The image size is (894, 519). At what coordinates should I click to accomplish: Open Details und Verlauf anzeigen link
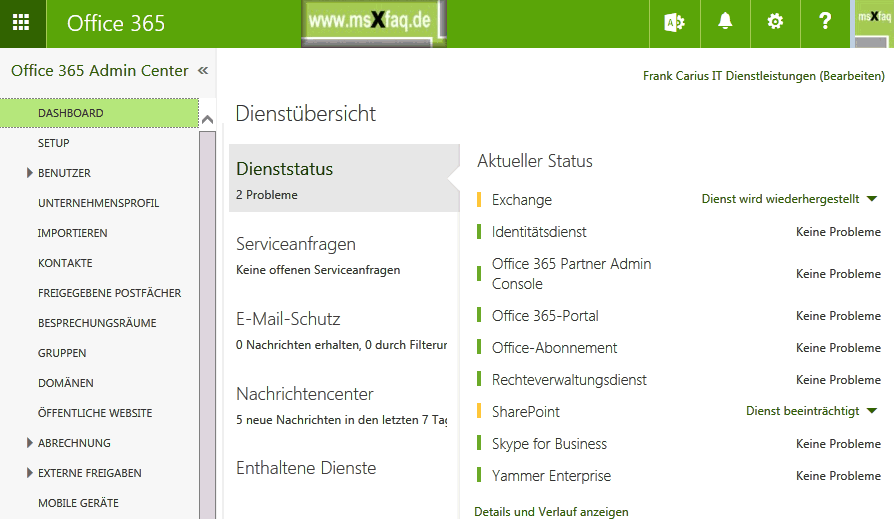click(x=551, y=512)
